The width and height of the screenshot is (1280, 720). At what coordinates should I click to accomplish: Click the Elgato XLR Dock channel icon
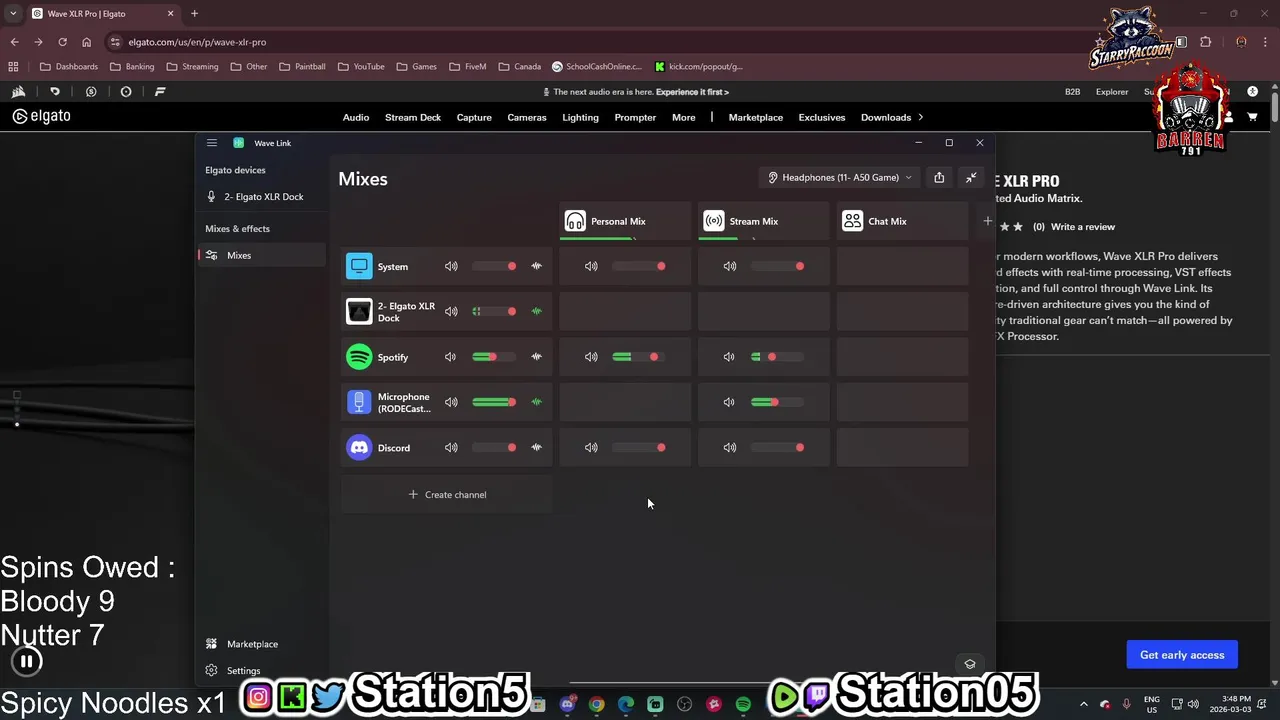click(359, 311)
